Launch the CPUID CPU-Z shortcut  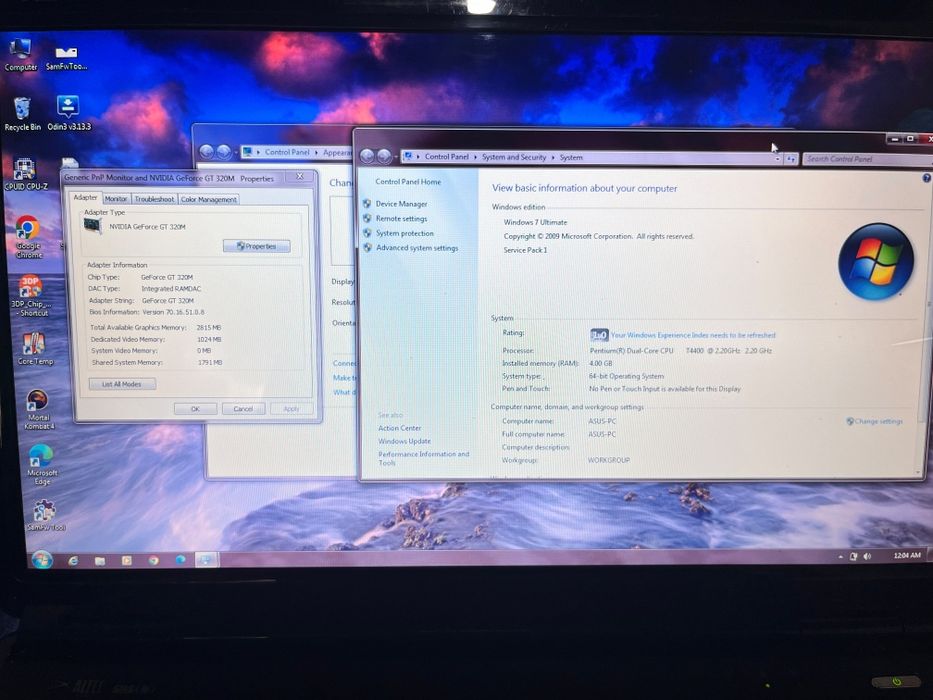[x=26, y=174]
